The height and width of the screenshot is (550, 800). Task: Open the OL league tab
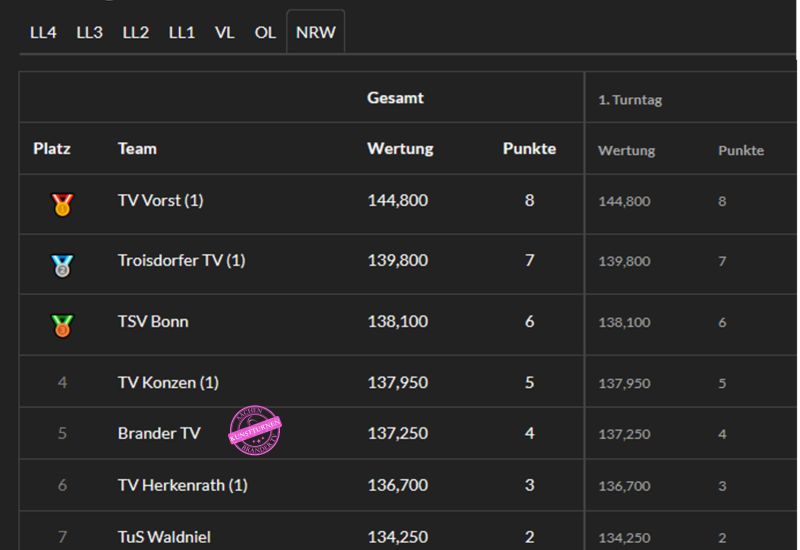[x=264, y=32]
